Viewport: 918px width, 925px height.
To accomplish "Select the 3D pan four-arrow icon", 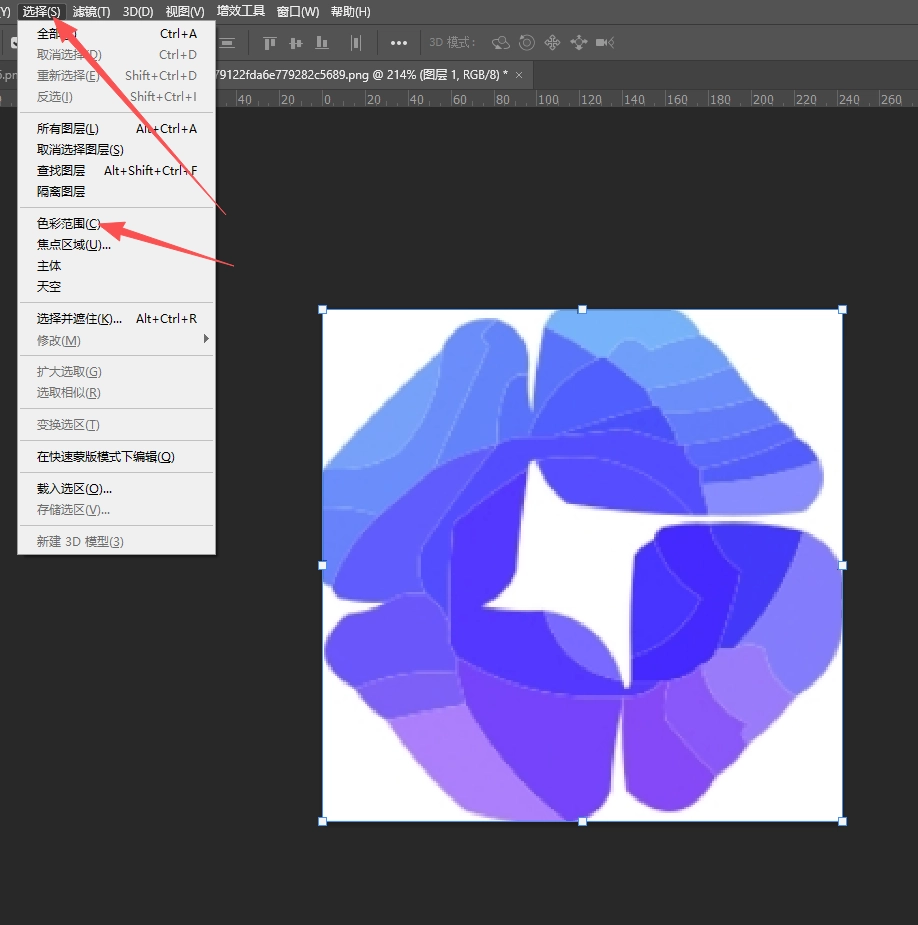I will pyautogui.click(x=552, y=43).
